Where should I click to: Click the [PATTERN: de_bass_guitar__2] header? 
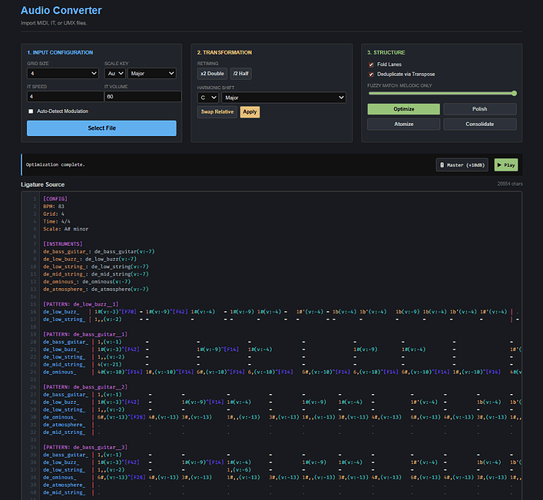coord(85,387)
